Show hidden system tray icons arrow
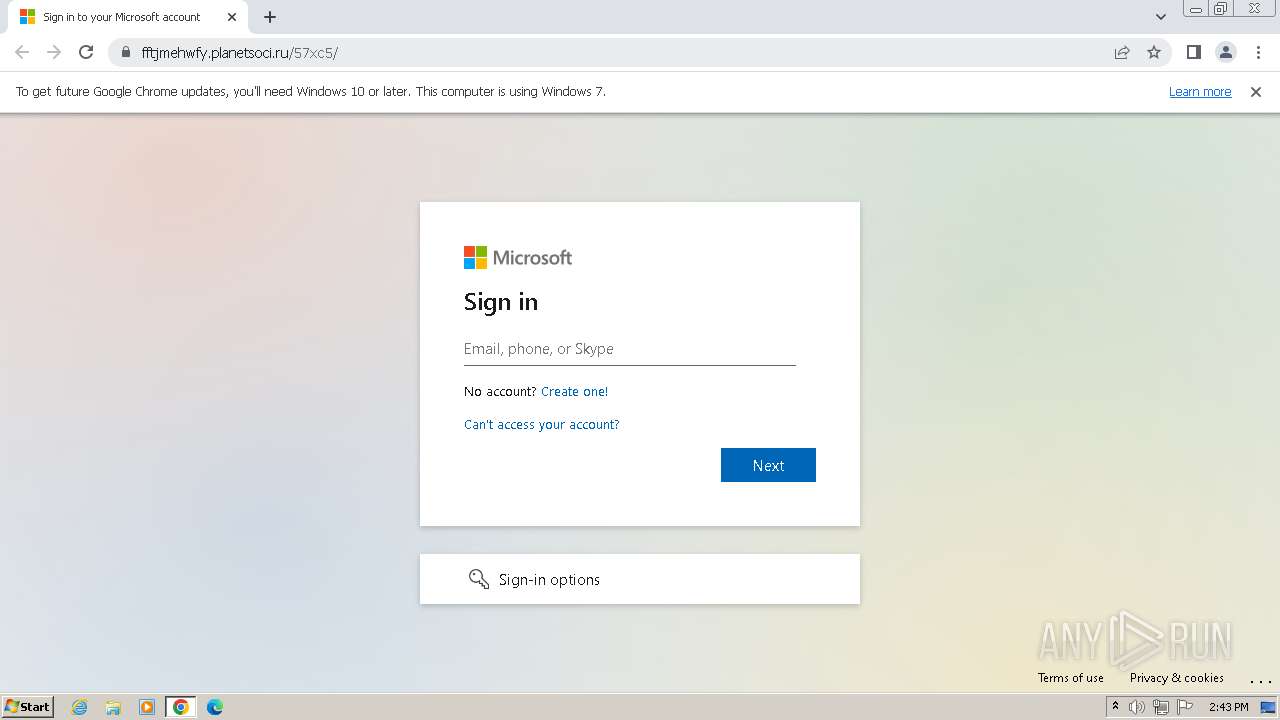The height and width of the screenshot is (720, 1280). click(1115, 707)
